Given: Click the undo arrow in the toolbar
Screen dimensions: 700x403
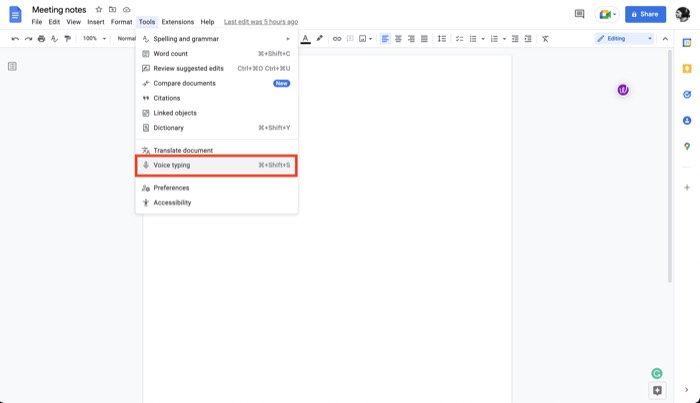Looking at the screenshot, I should 15,39.
